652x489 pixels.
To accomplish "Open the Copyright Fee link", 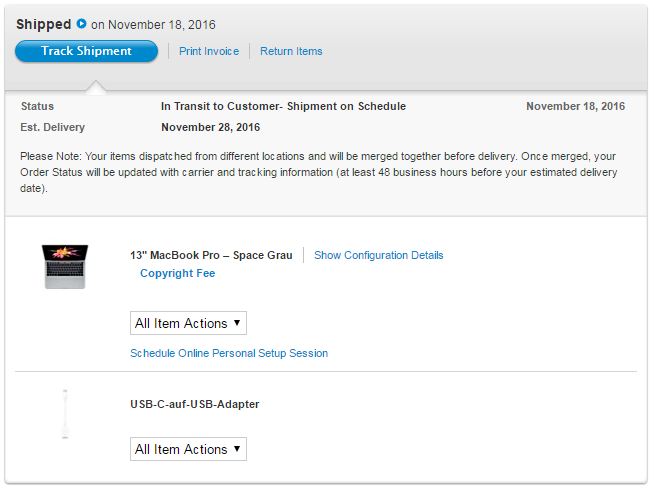I will click(x=177, y=273).
